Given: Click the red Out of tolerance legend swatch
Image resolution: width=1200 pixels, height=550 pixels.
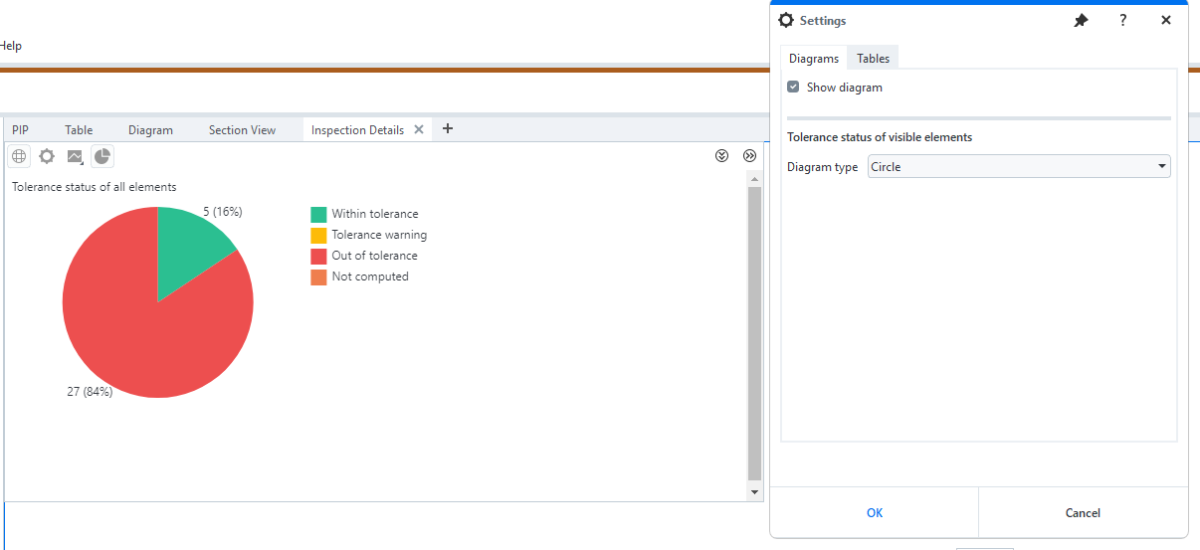Looking at the screenshot, I should [x=319, y=256].
